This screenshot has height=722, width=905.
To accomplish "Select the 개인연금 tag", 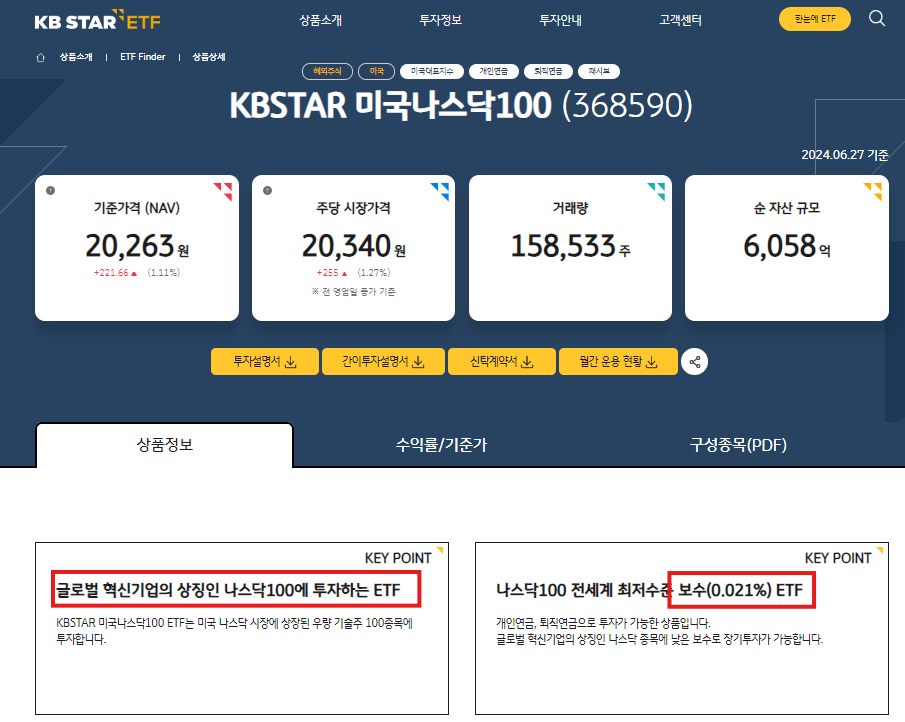I will point(493,72).
